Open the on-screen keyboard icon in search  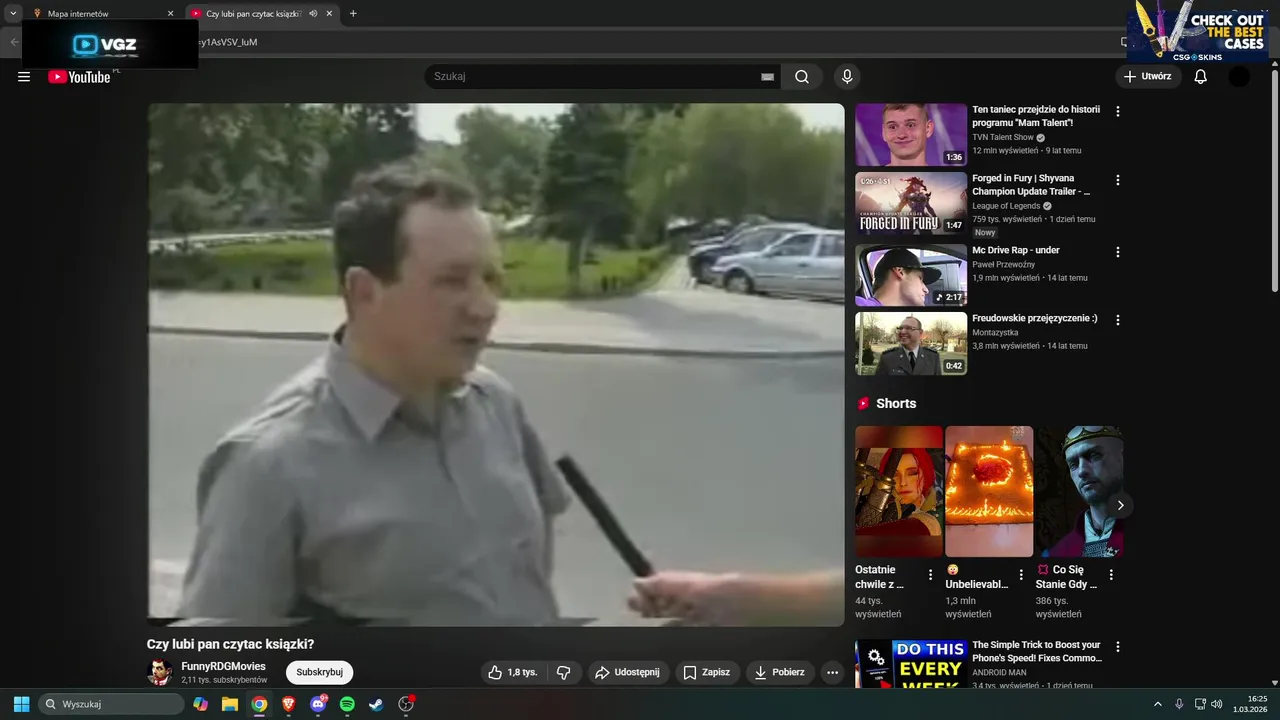[767, 77]
